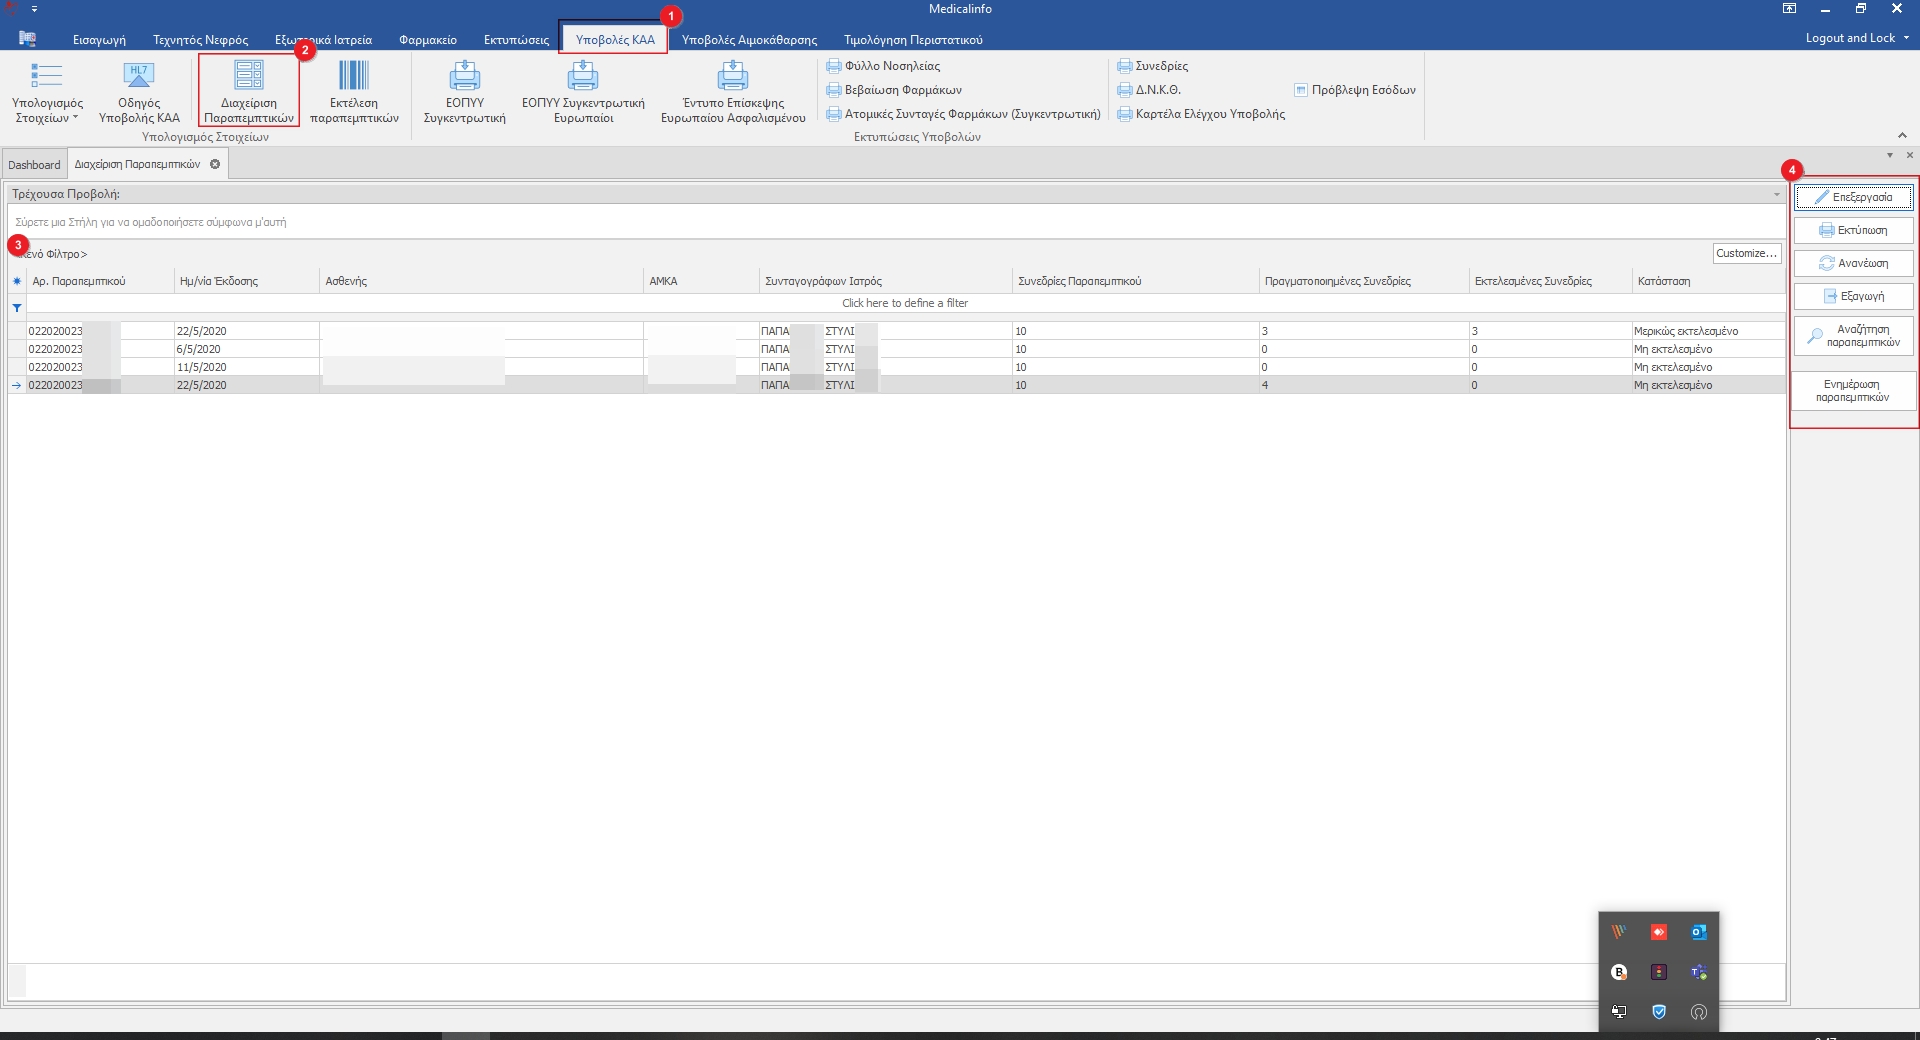The width and height of the screenshot is (1920, 1040).
Task: Click ΕΟΠΥΥ Συγκεντρωτική Ευρωπαίοι icon
Action: [x=583, y=89]
